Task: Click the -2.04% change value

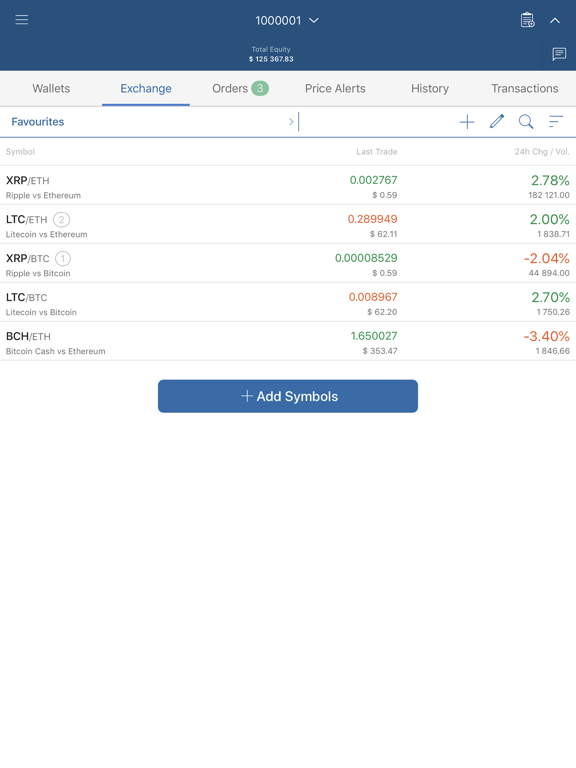Action: point(547,258)
